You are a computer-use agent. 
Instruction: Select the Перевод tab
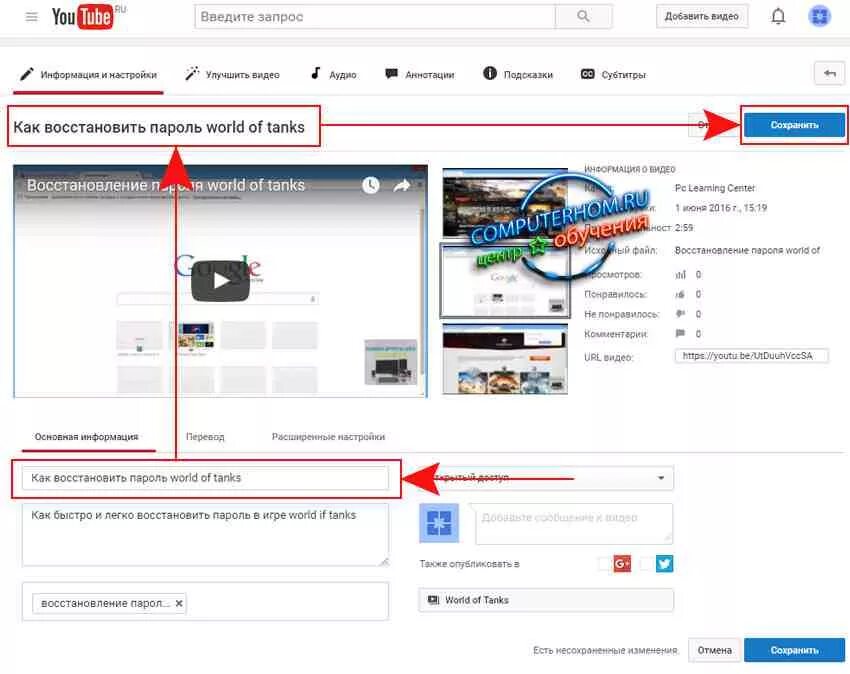tap(205, 437)
